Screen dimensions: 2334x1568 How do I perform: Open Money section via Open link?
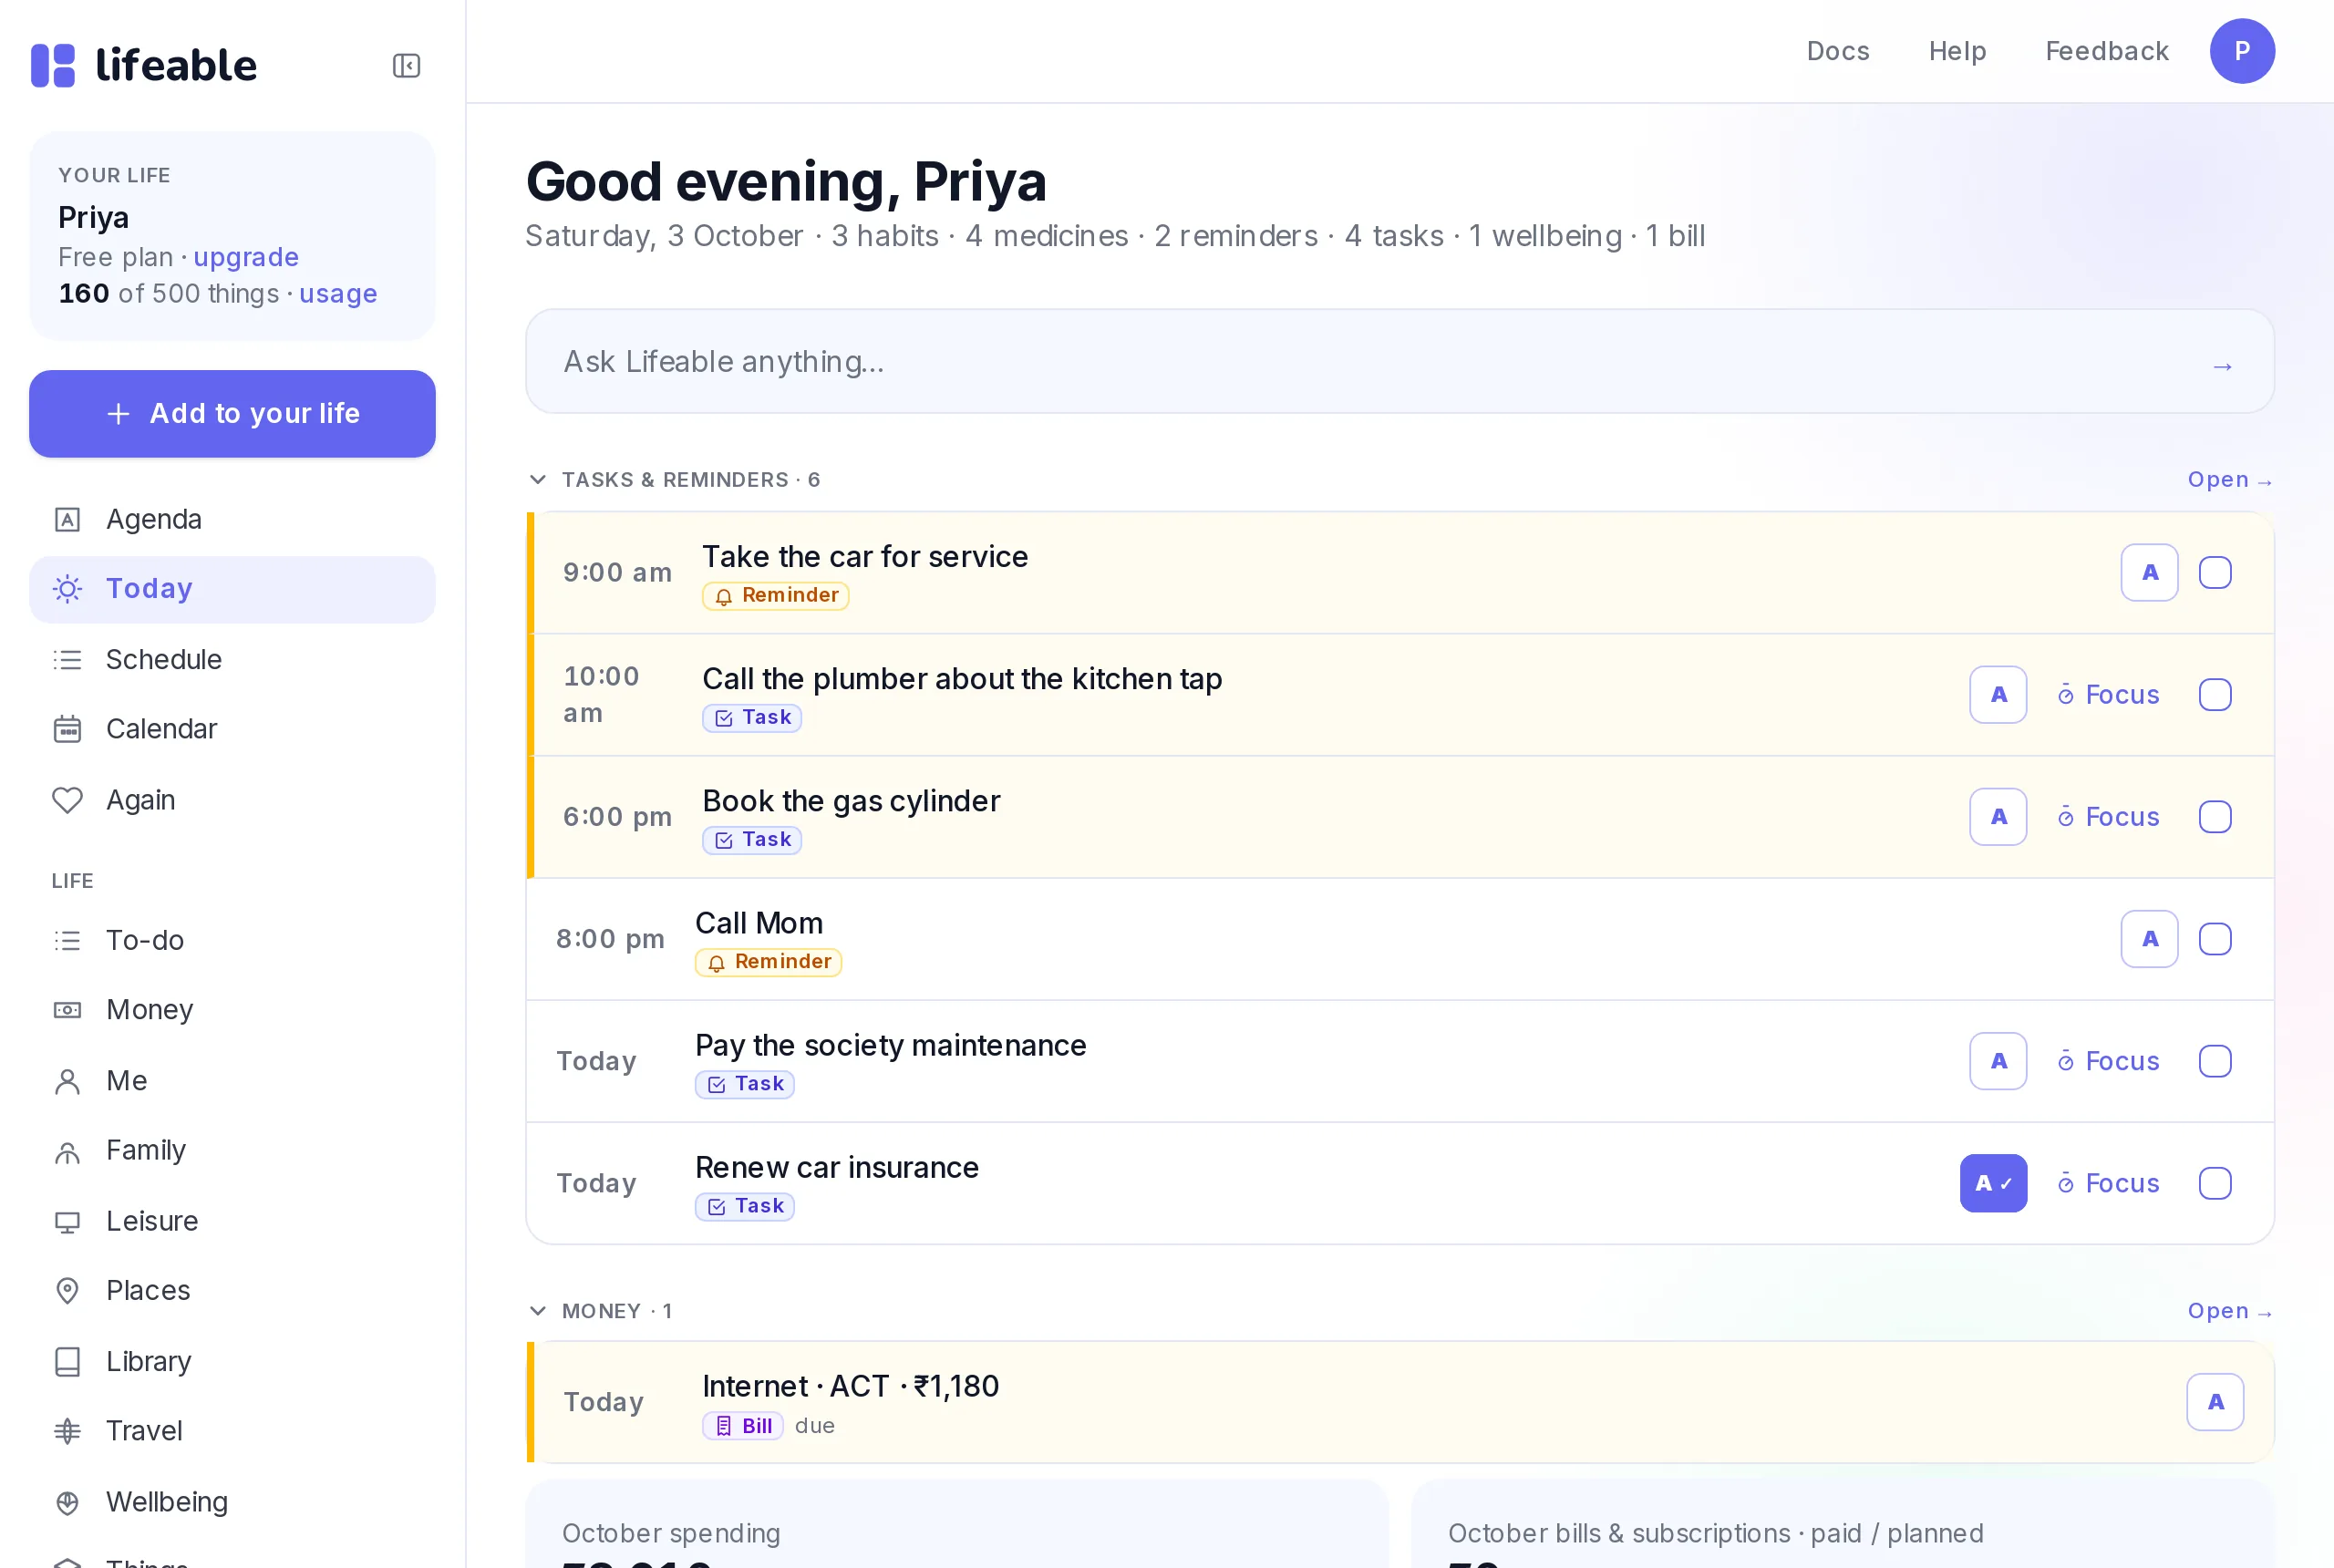click(x=2229, y=1311)
